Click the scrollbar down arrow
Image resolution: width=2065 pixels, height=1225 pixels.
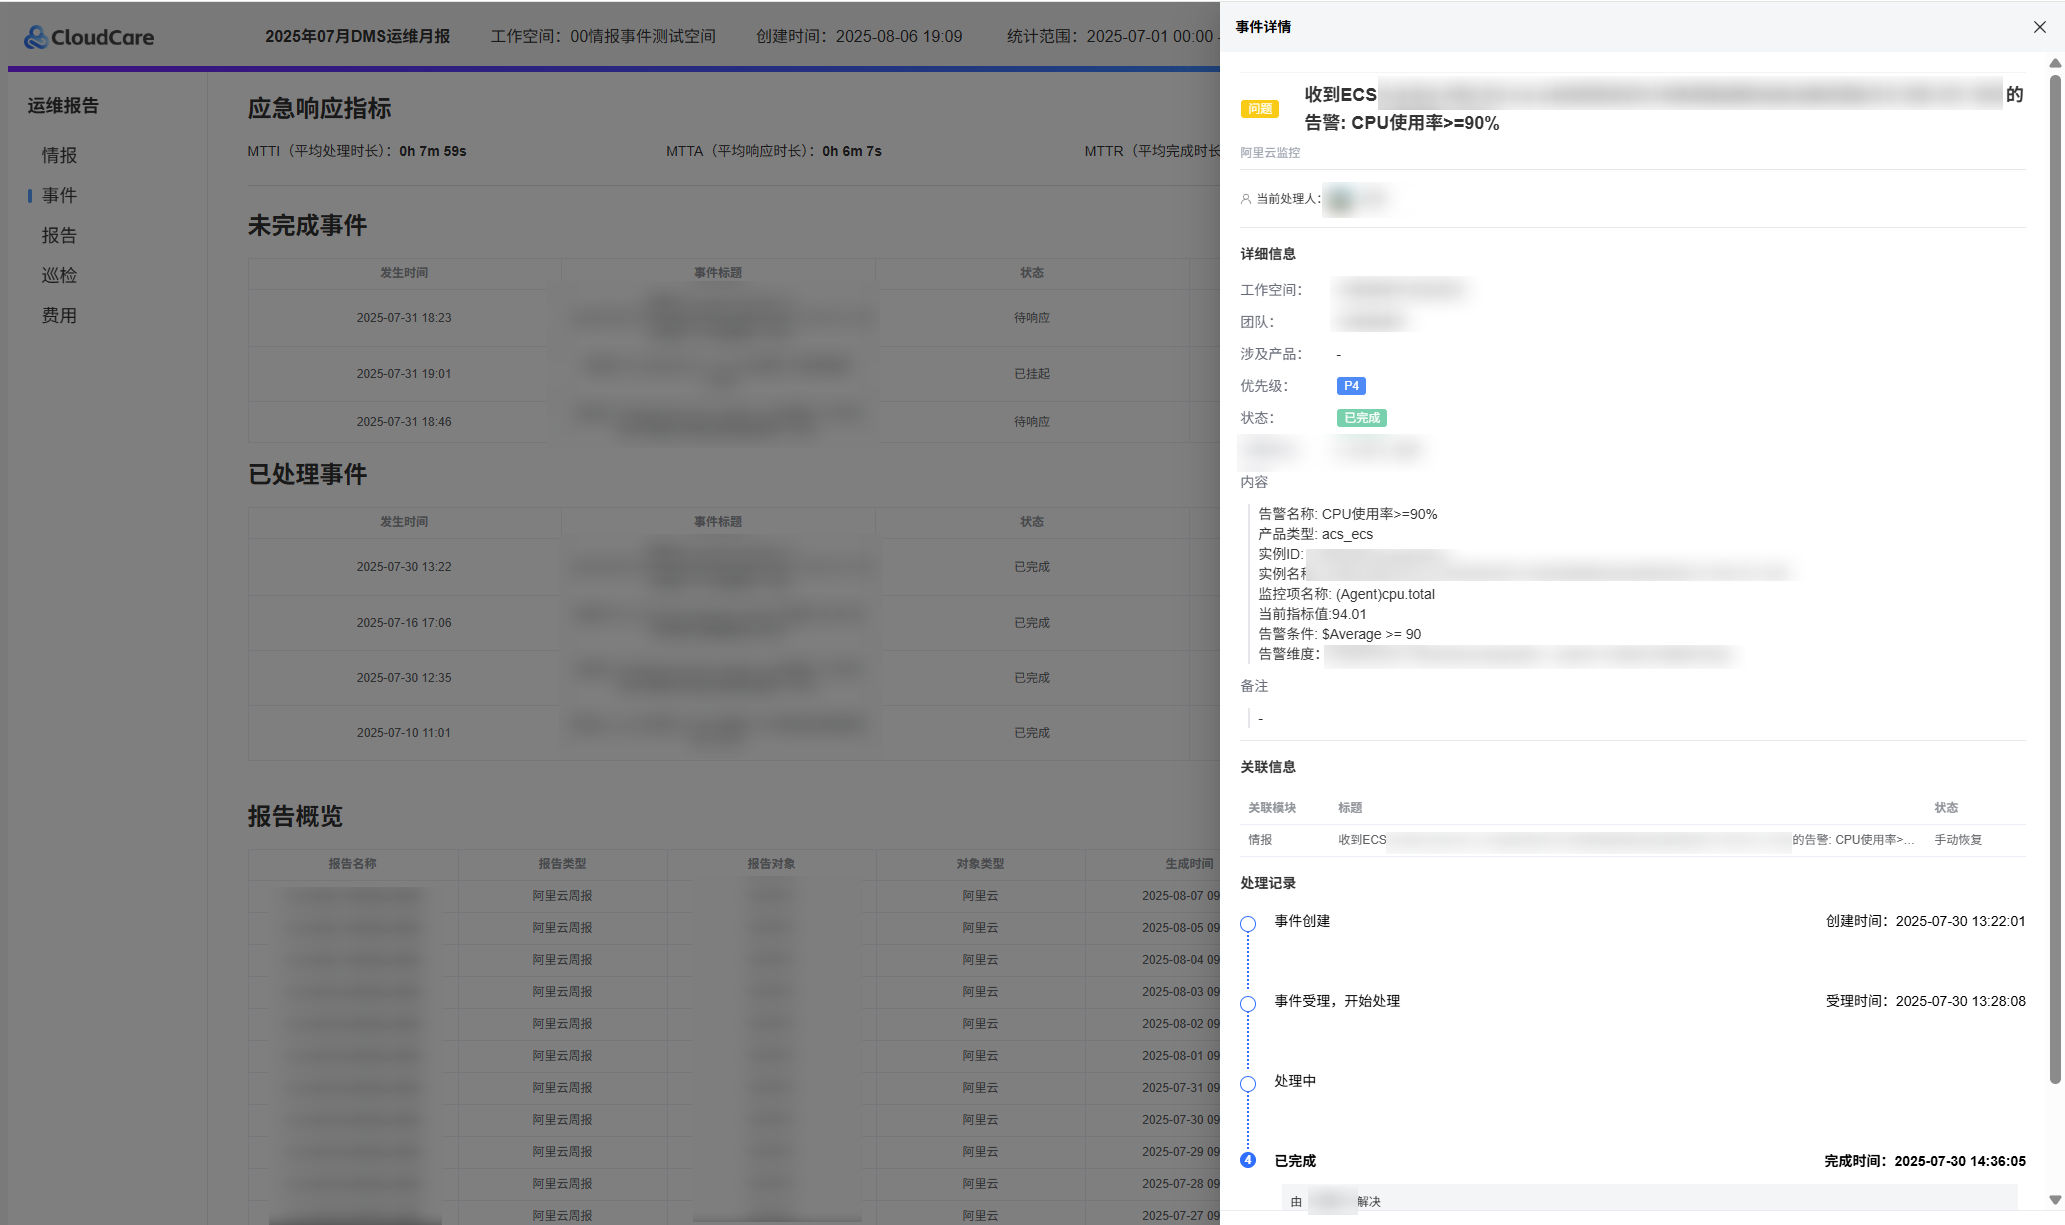2055,1200
